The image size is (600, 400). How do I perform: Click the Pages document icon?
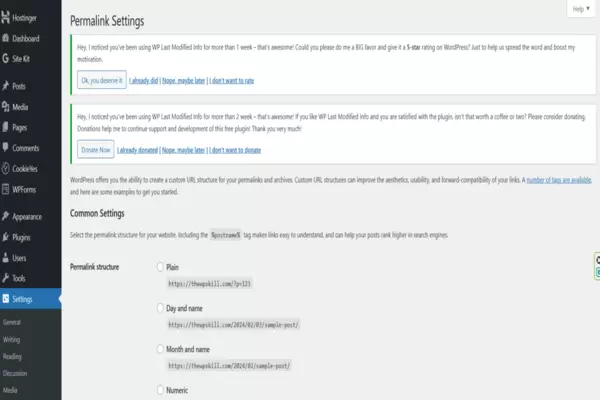pyautogui.click(x=5, y=127)
